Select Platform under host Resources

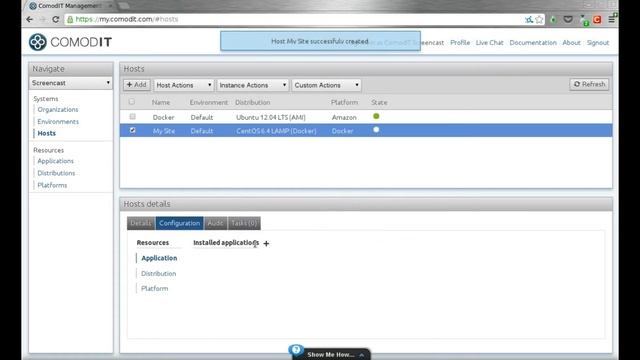click(x=155, y=289)
